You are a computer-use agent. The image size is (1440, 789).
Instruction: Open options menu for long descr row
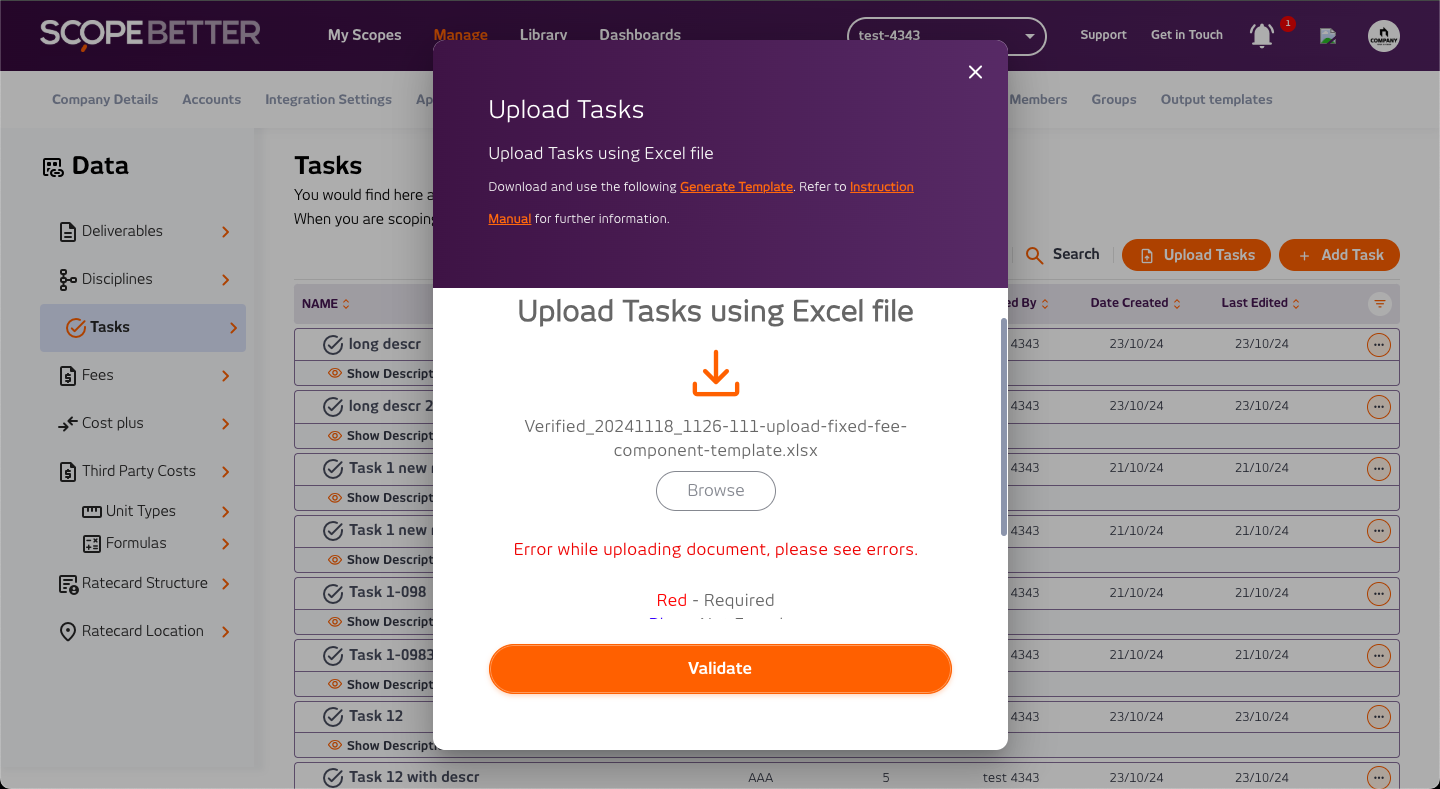(x=1379, y=344)
